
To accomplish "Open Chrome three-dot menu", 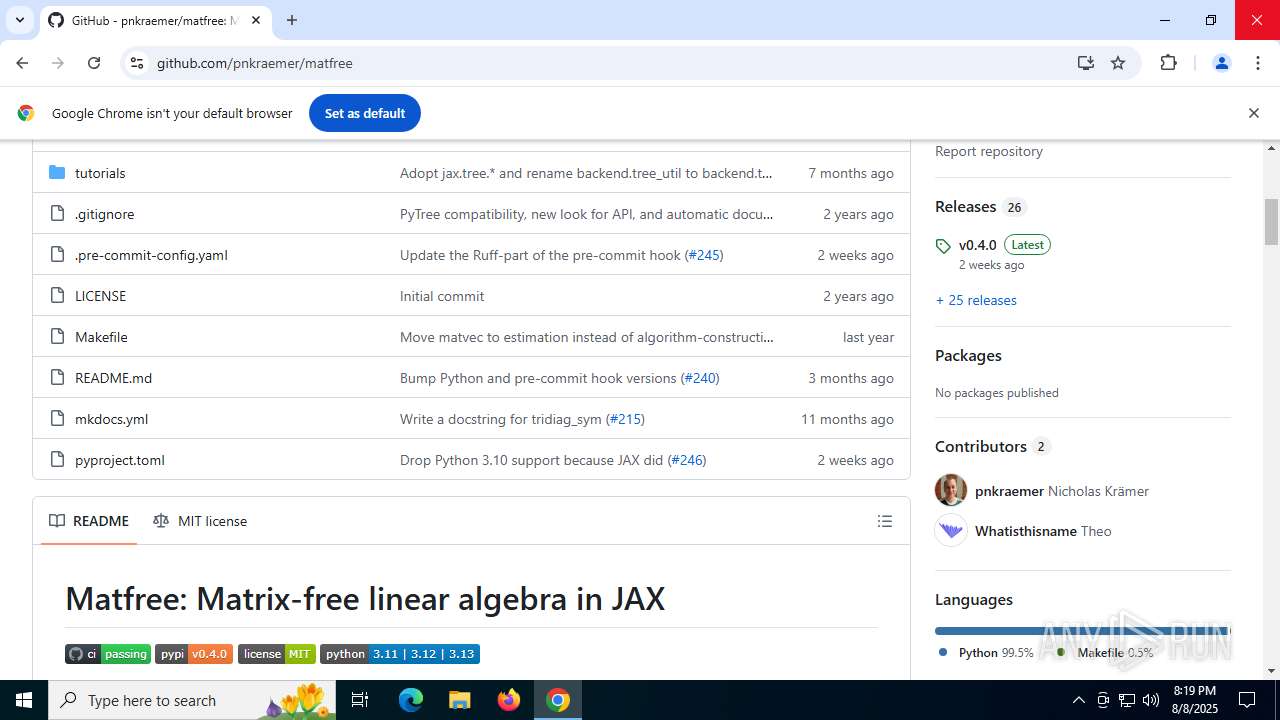I will click(1258, 63).
